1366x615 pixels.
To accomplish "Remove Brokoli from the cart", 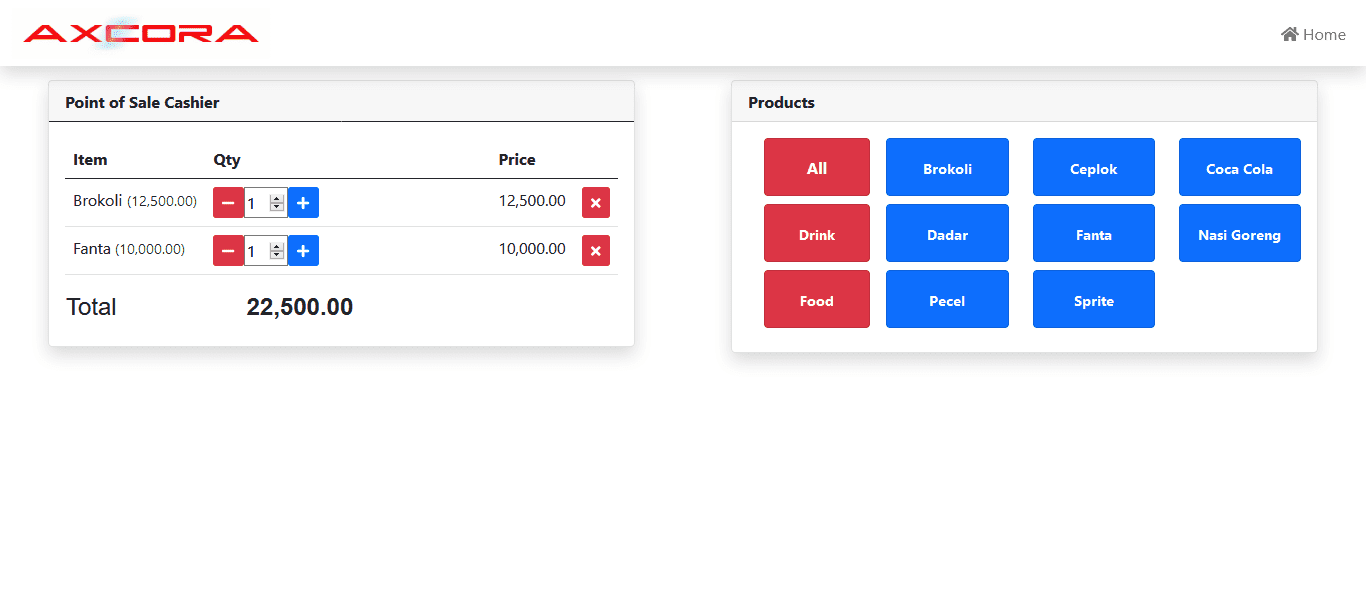I will 596,203.
